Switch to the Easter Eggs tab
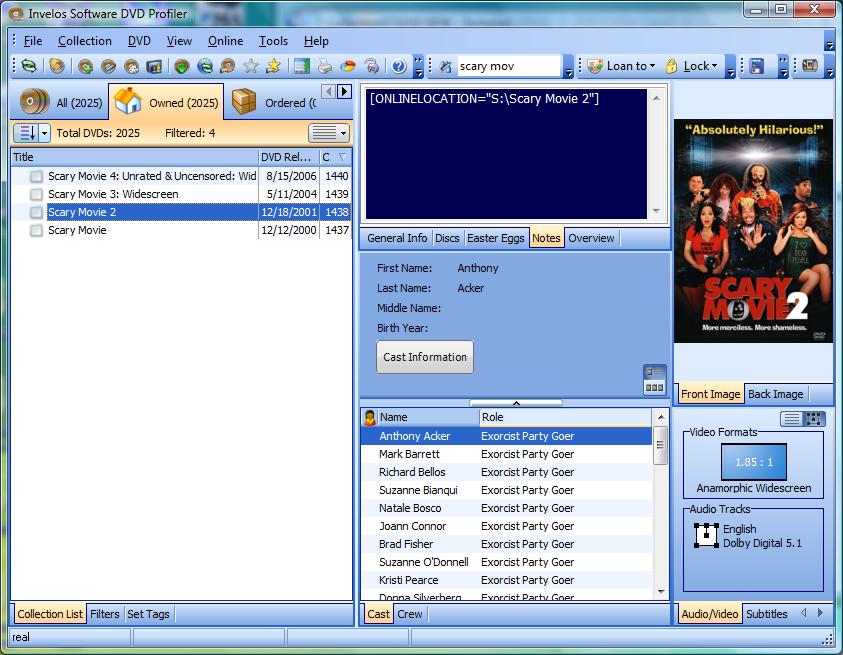Screen dimensions: 843x655 pos(495,238)
